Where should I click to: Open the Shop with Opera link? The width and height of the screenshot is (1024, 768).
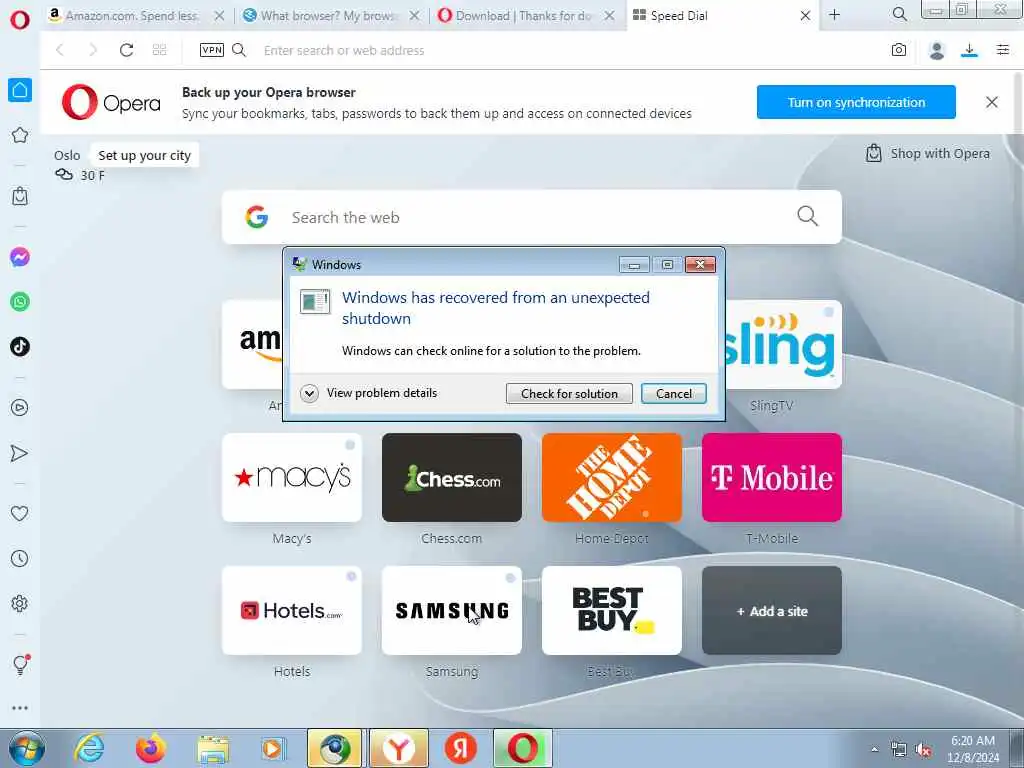click(x=928, y=153)
